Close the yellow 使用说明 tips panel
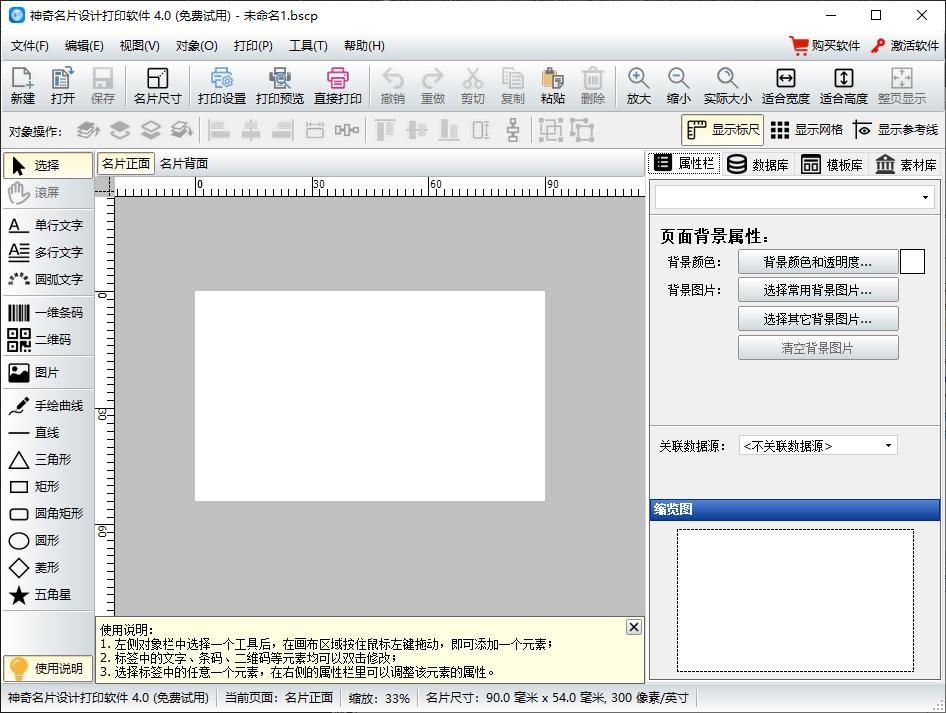Image resolution: width=946 pixels, height=713 pixels. 633,627
